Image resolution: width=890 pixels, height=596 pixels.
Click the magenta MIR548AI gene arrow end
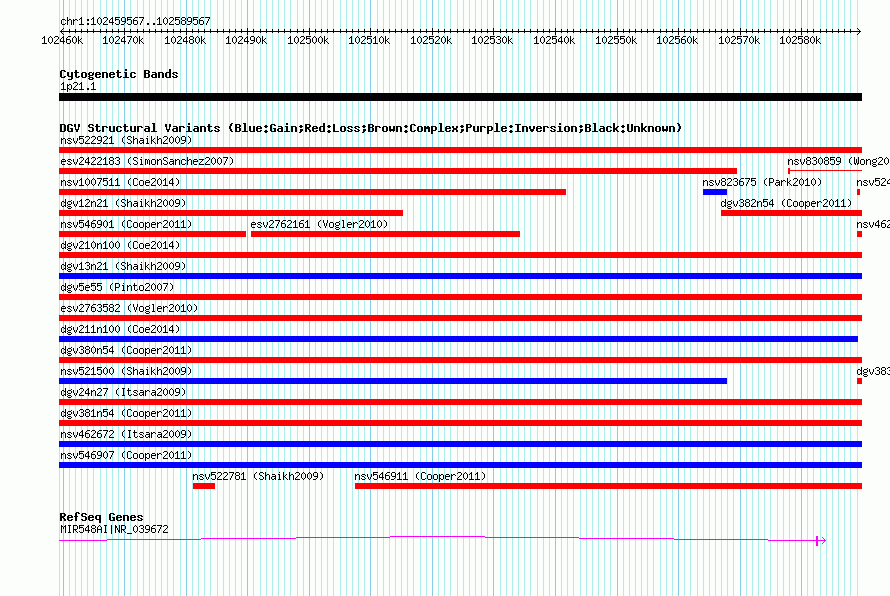[x=821, y=541]
